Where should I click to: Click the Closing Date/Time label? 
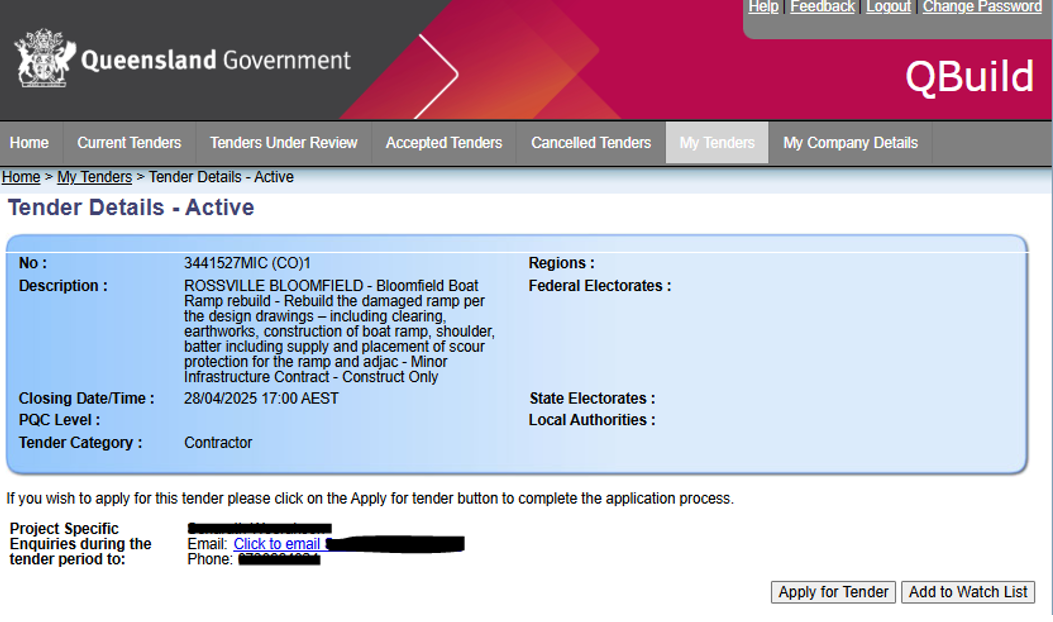tap(86, 398)
